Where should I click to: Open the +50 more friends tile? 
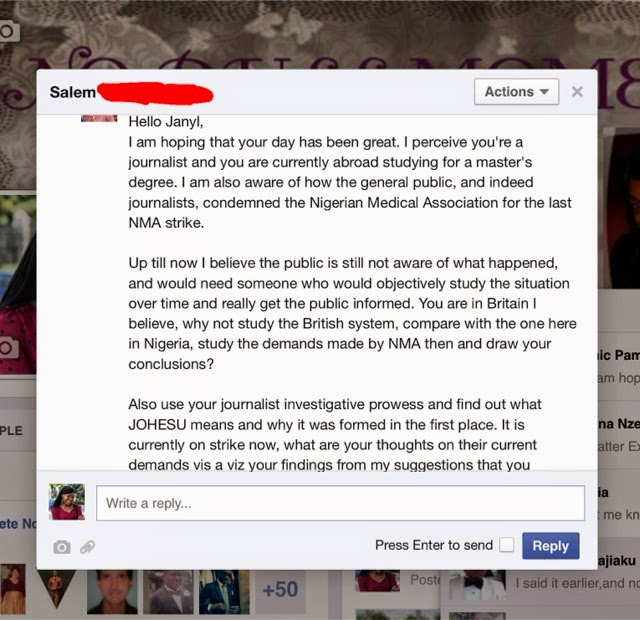click(x=280, y=589)
